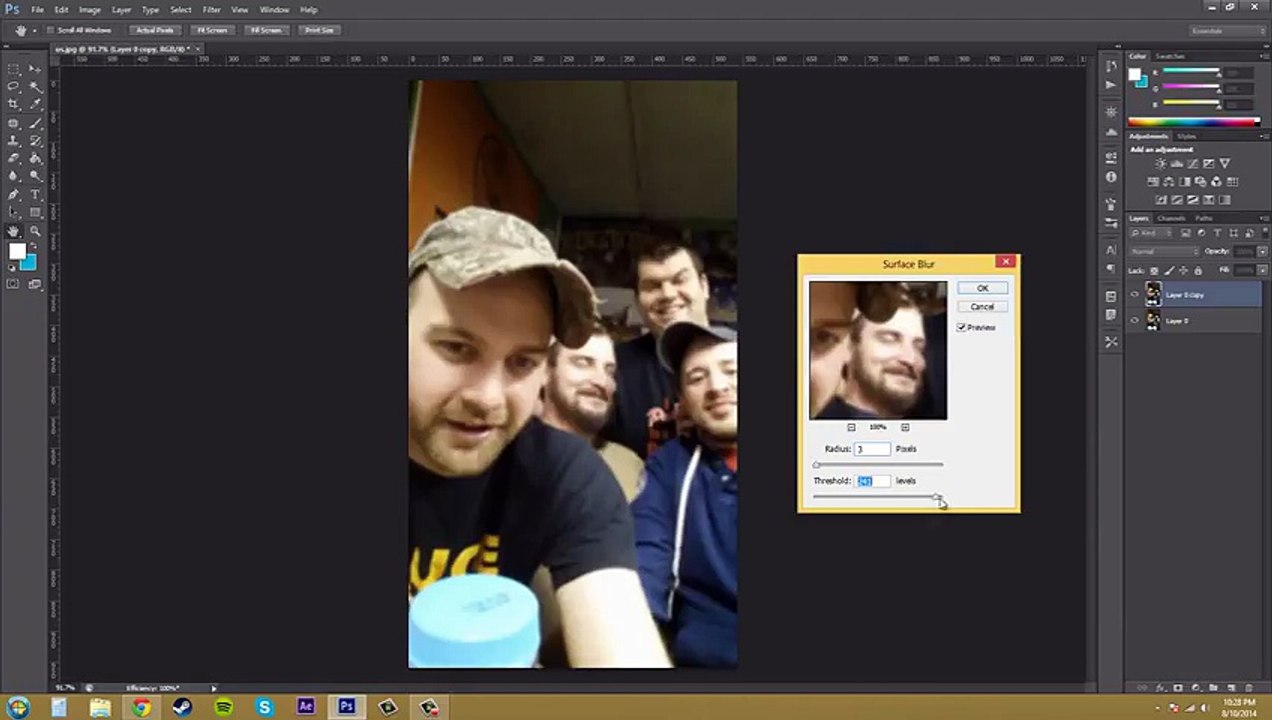The width and height of the screenshot is (1272, 720).
Task: Hide the Layer 0 copy layer
Action: click(x=1134, y=295)
